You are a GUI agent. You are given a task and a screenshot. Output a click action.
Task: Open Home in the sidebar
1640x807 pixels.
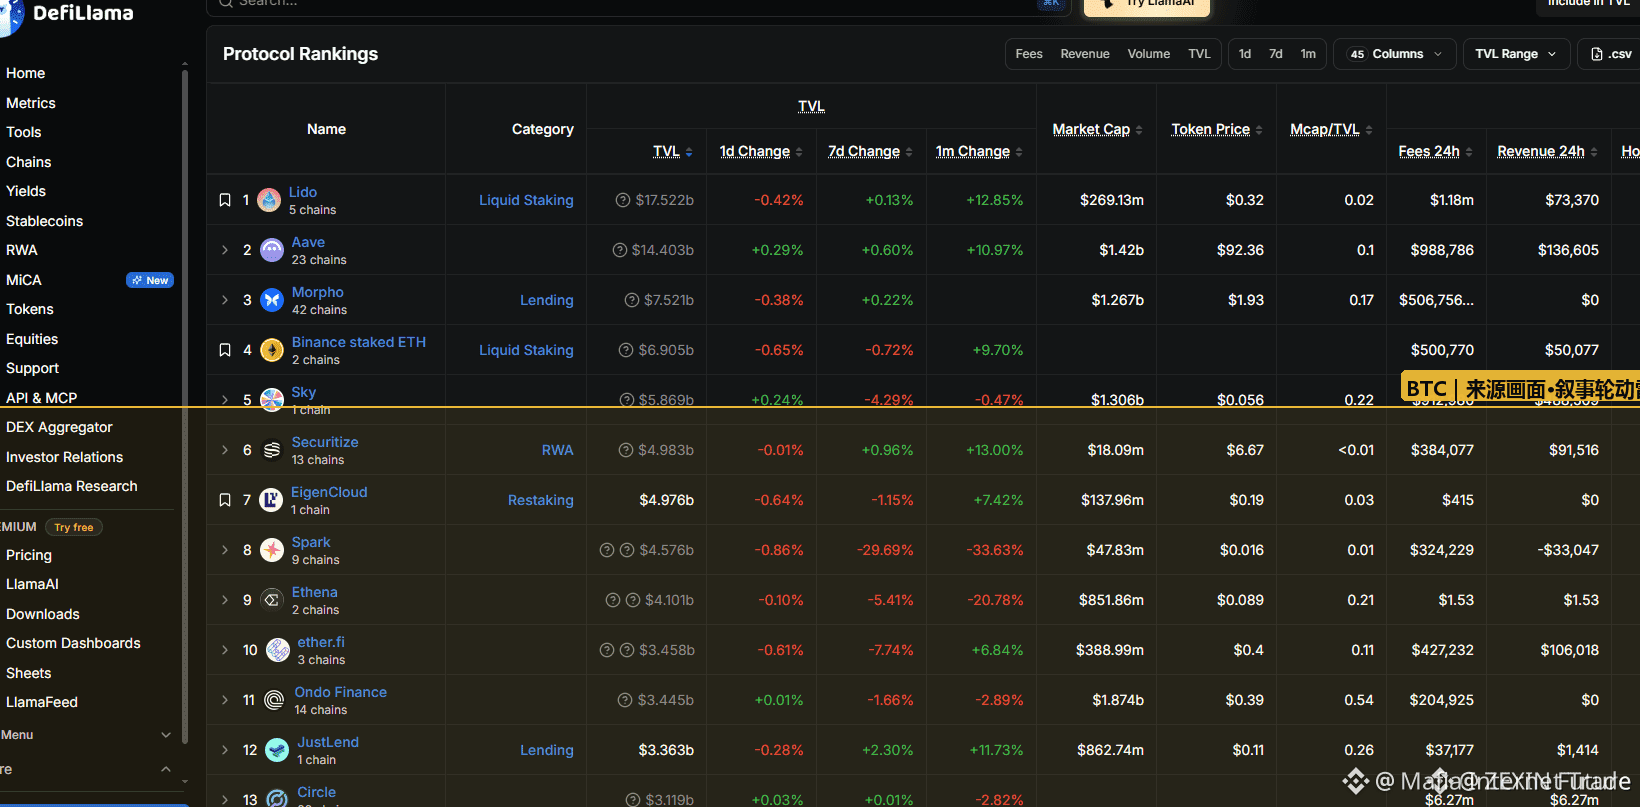(x=26, y=73)
